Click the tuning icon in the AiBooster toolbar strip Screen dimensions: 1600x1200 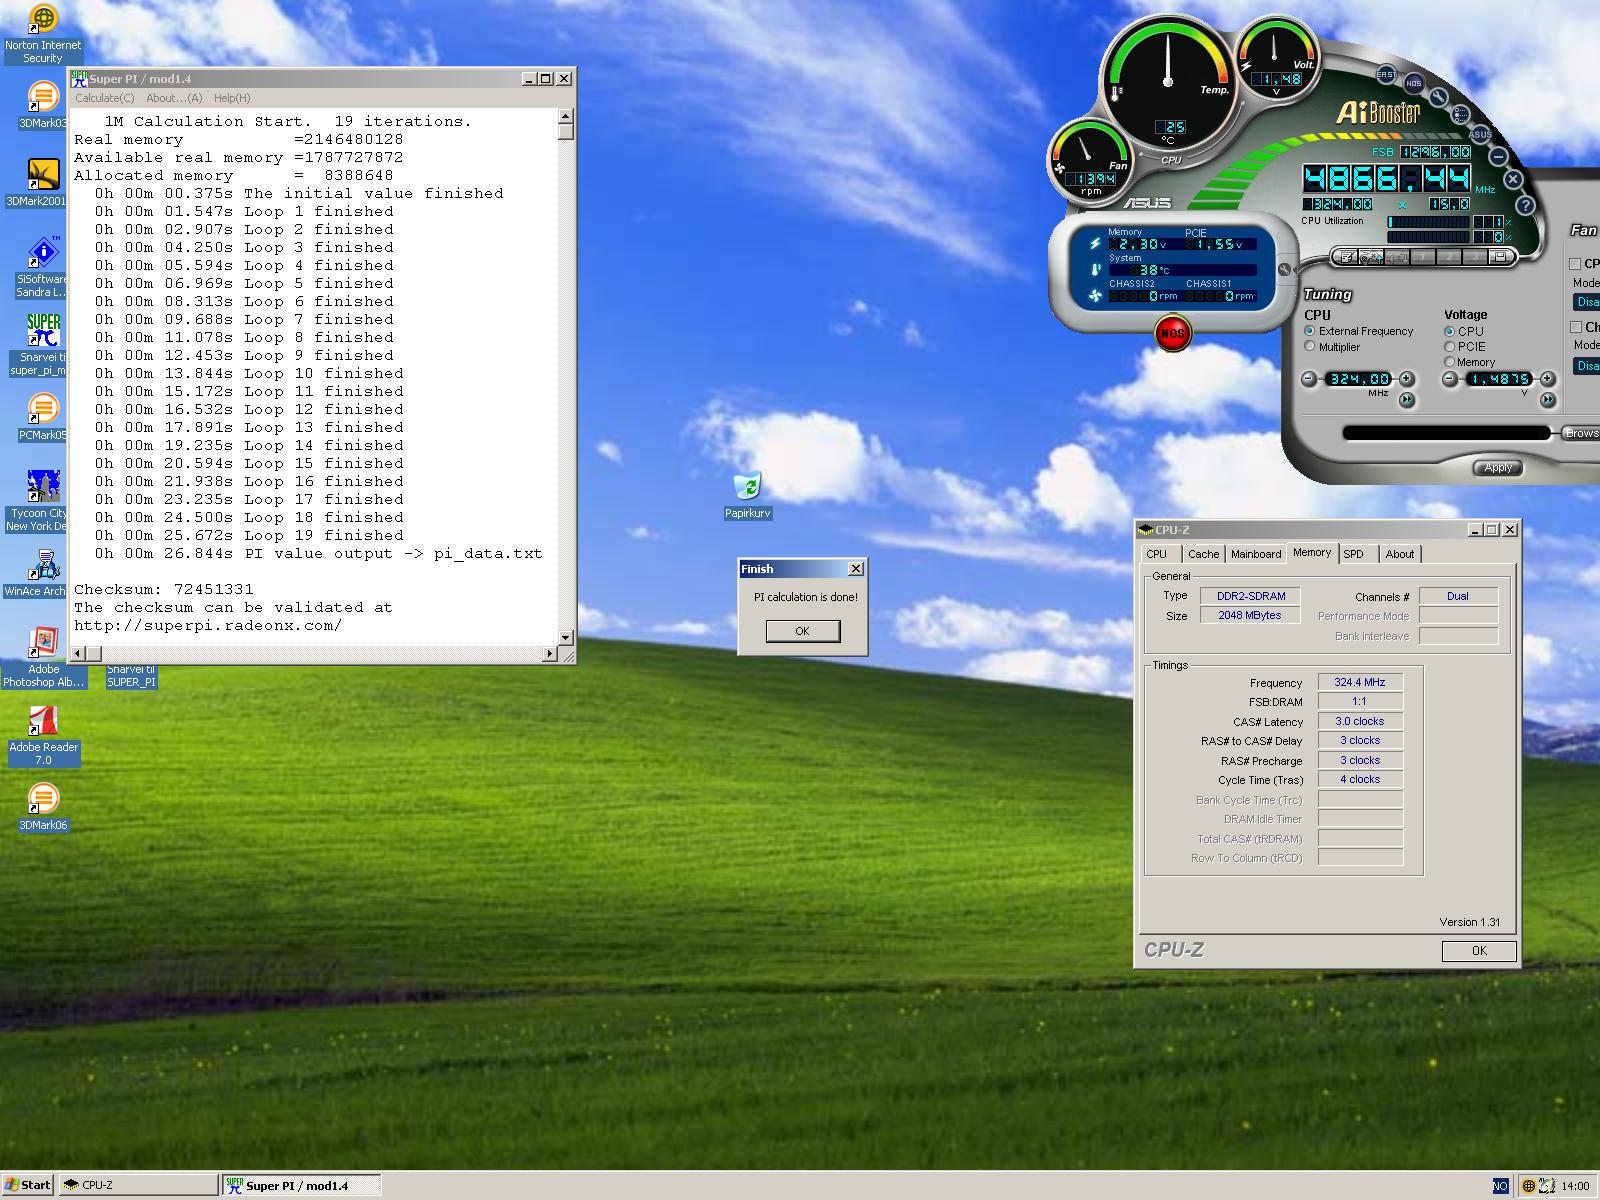tap(1371, 257)
